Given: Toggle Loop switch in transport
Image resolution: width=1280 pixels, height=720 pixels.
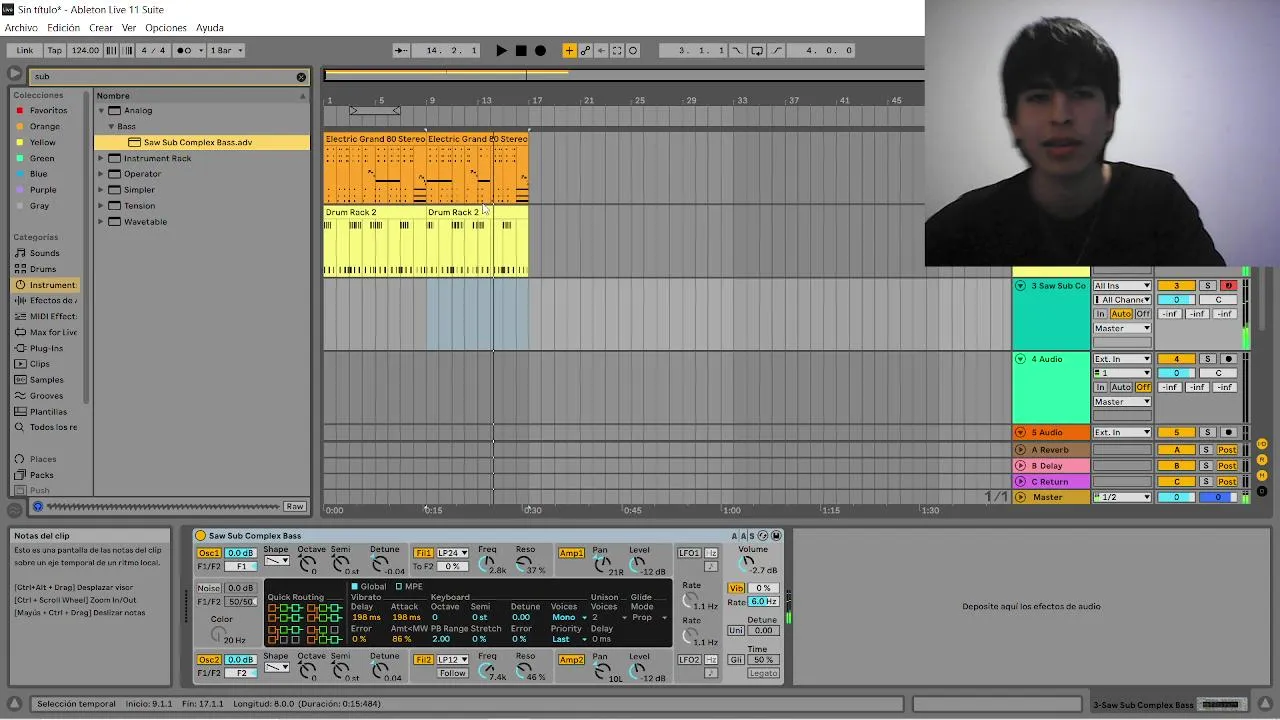Looking at the screenshot, I should pyautogui.click(x=757, y=50).
